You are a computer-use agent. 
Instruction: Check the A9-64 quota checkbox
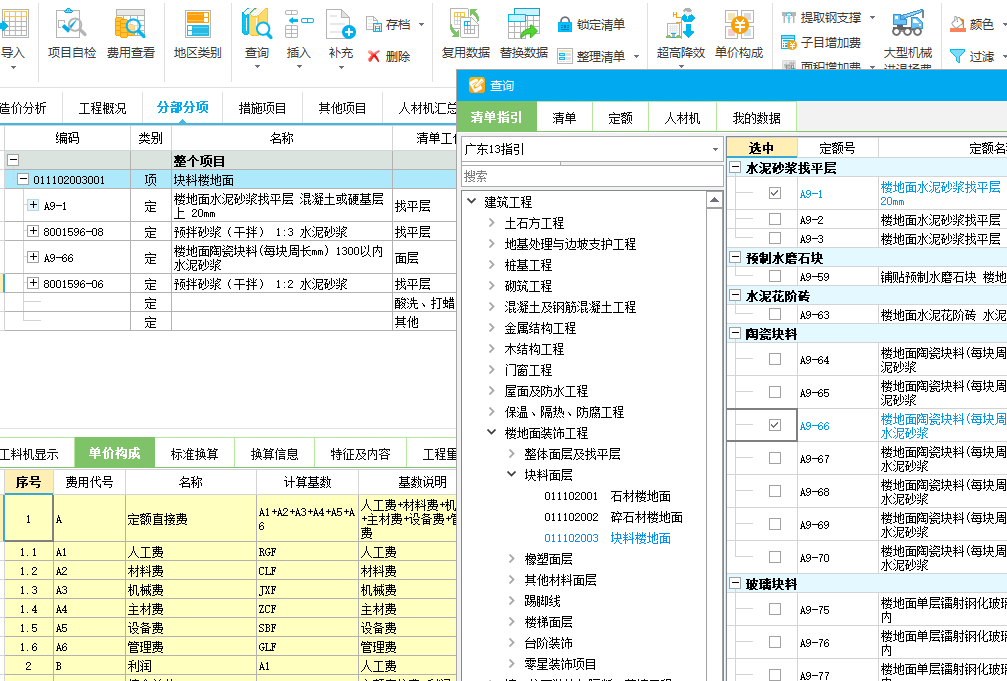pos(775,359)
